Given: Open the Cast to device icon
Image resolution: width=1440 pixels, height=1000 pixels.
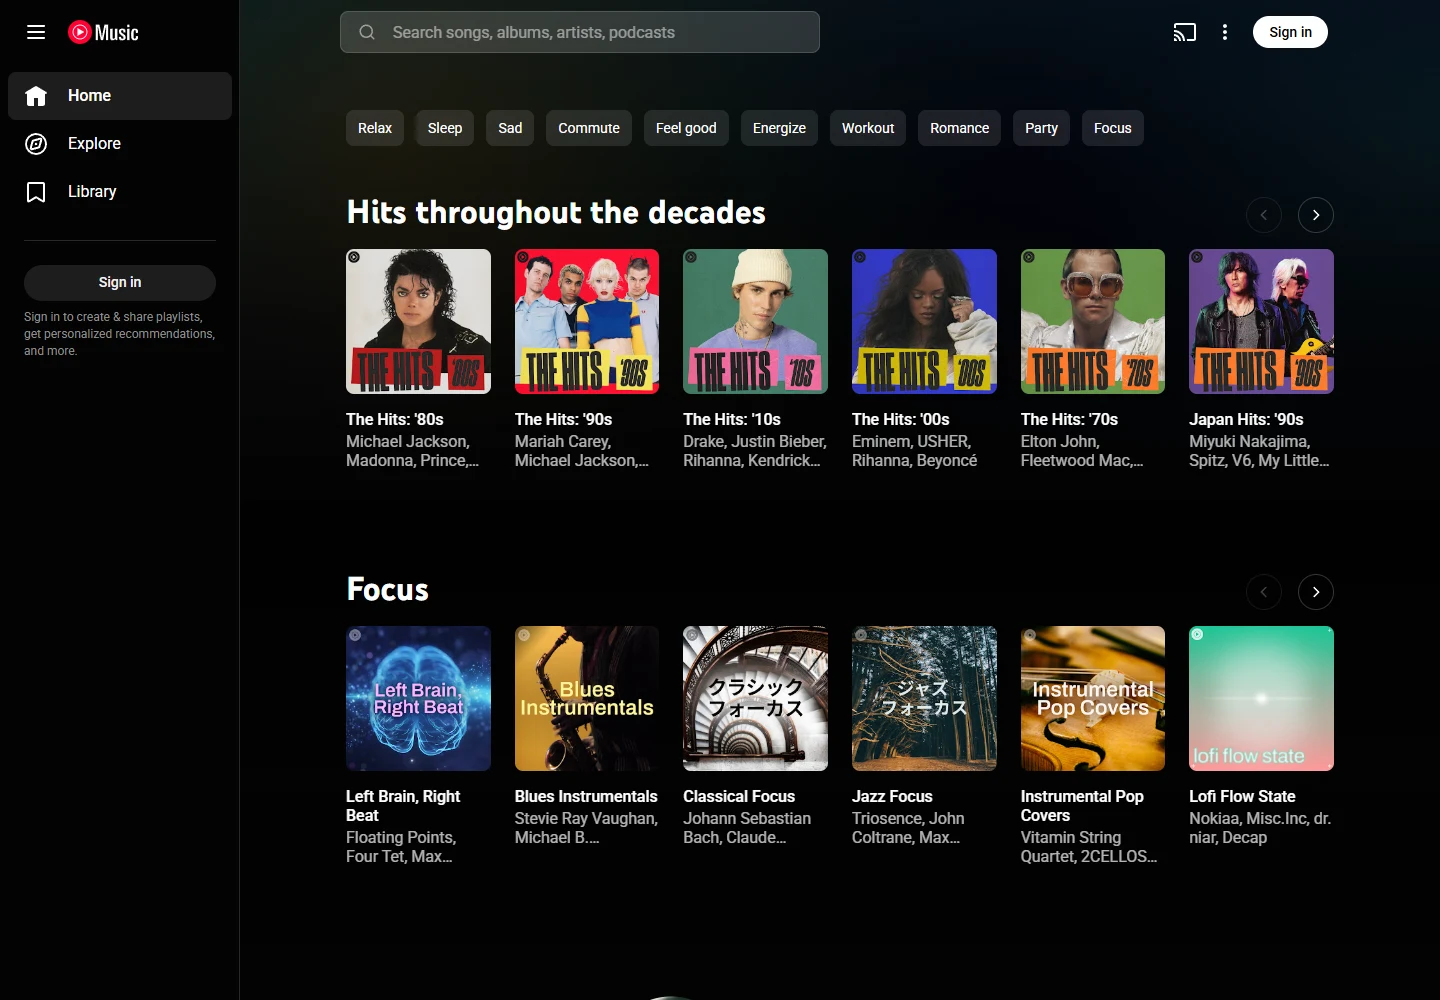Looking at the screenshot, I should pos(1185,32).
